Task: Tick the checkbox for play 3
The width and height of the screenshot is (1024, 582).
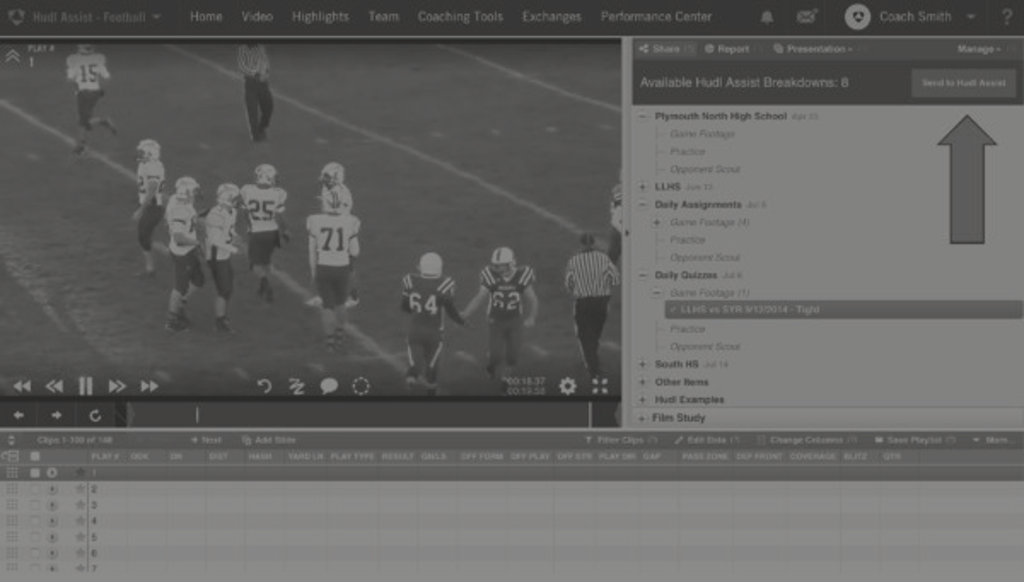Action: [35, 505]
